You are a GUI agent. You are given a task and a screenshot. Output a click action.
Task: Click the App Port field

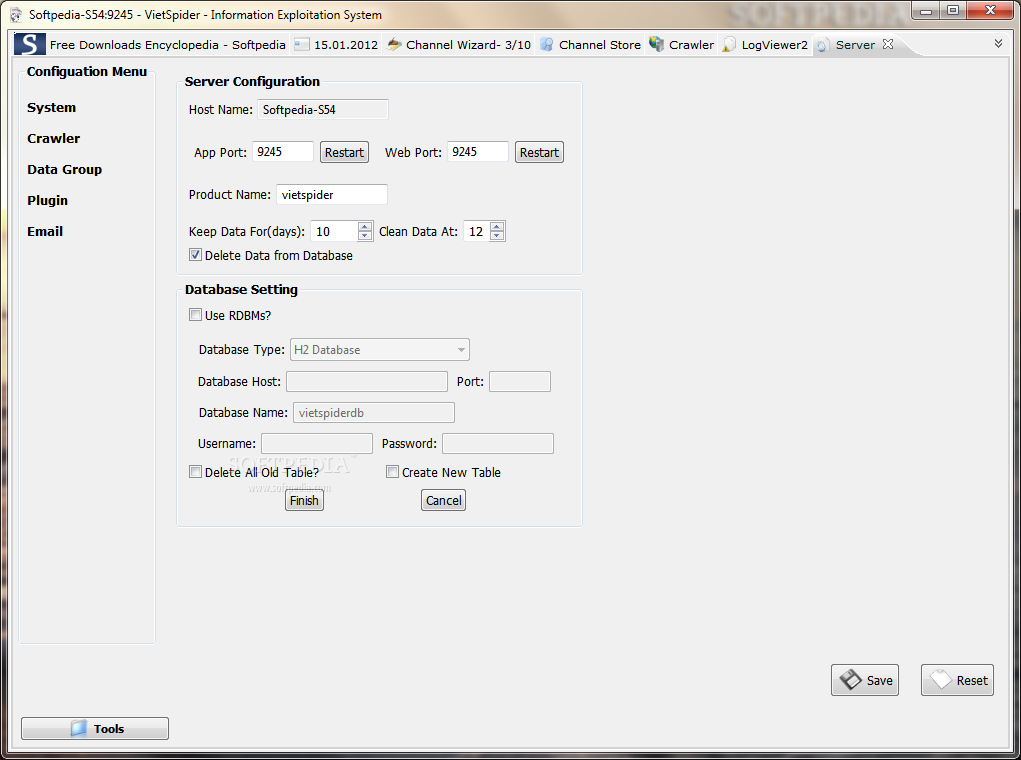coord(283,152)
